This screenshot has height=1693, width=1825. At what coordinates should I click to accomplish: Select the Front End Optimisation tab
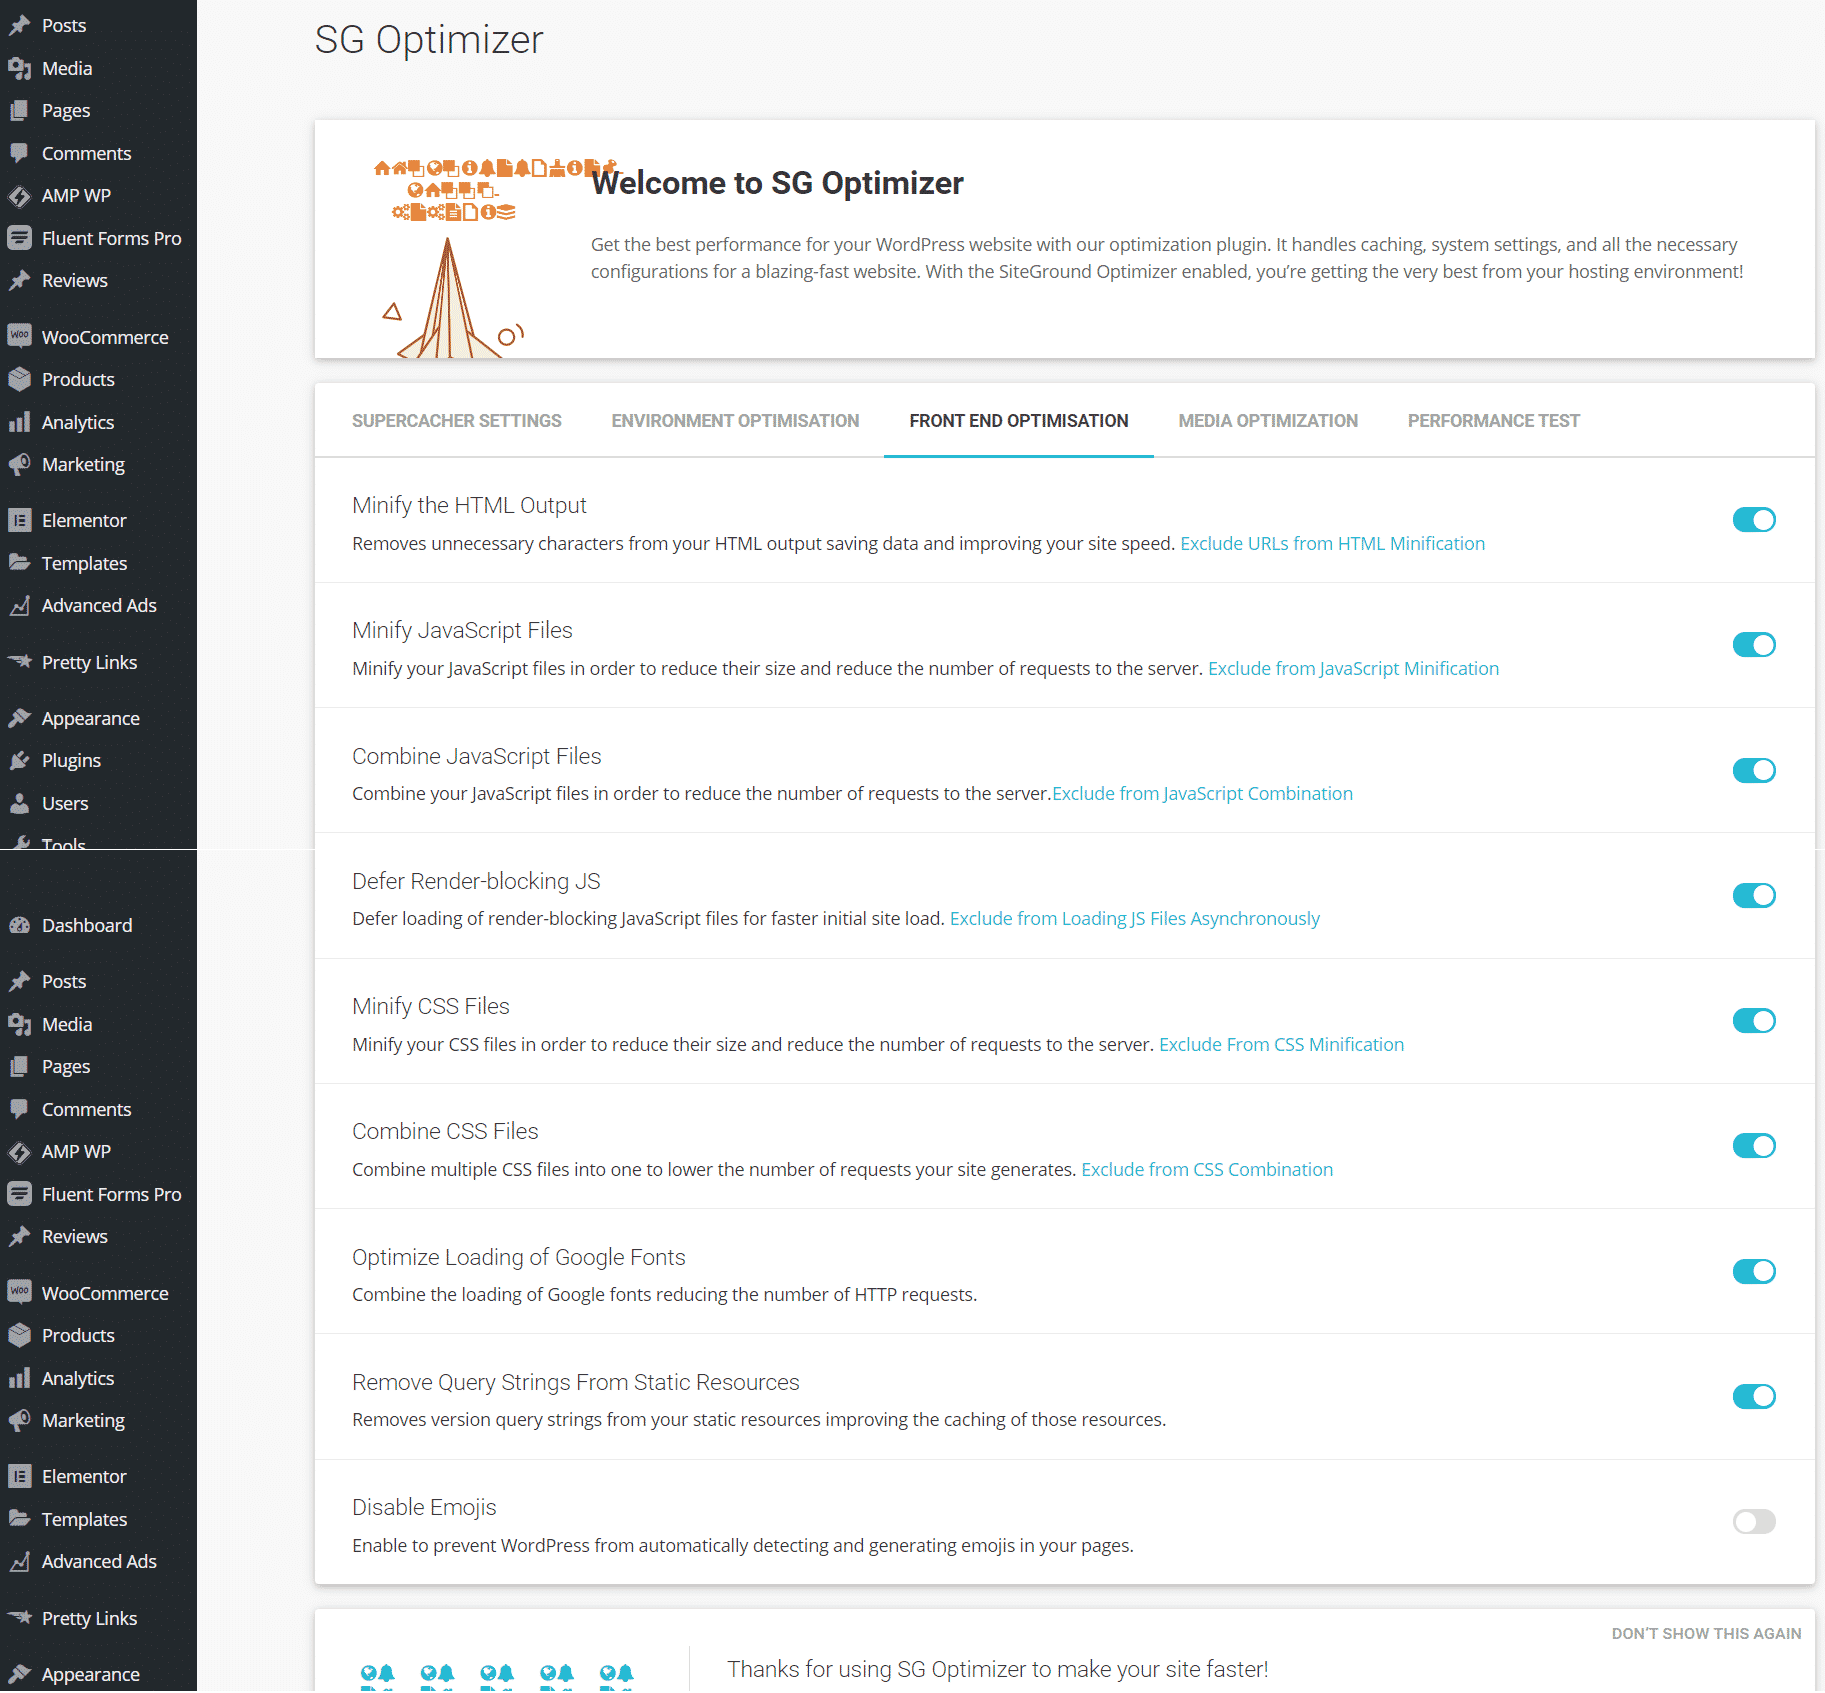coord(1019,421)
